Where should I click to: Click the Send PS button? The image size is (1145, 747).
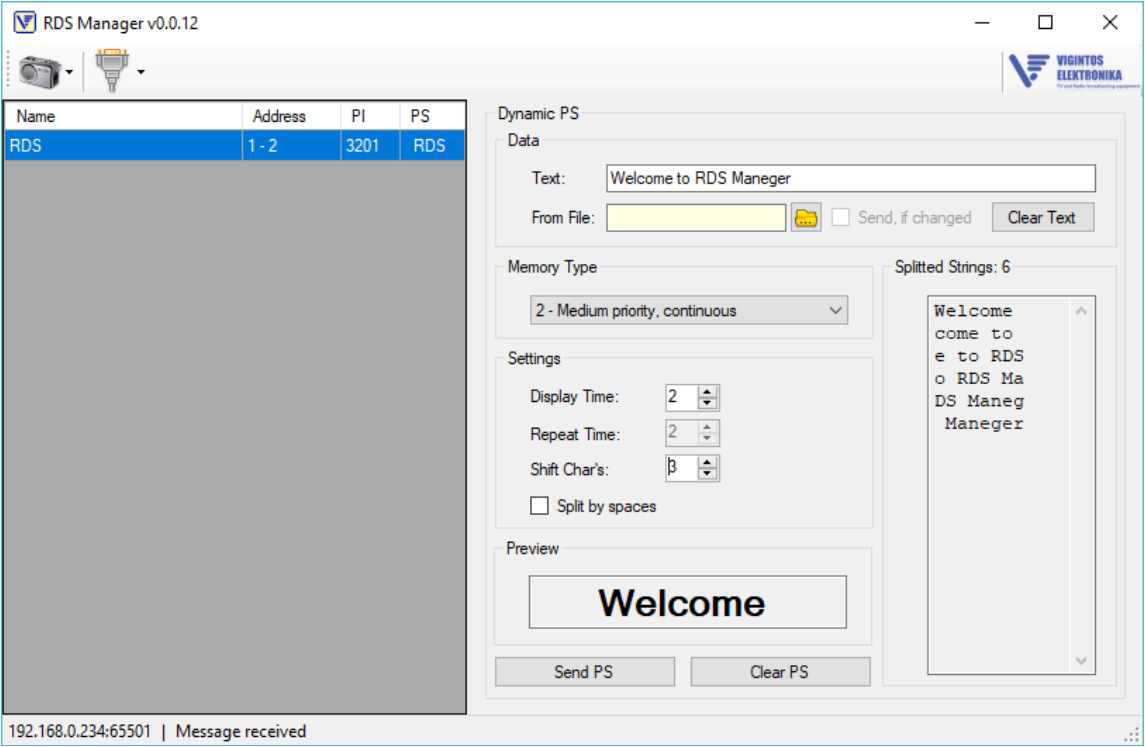584,672
